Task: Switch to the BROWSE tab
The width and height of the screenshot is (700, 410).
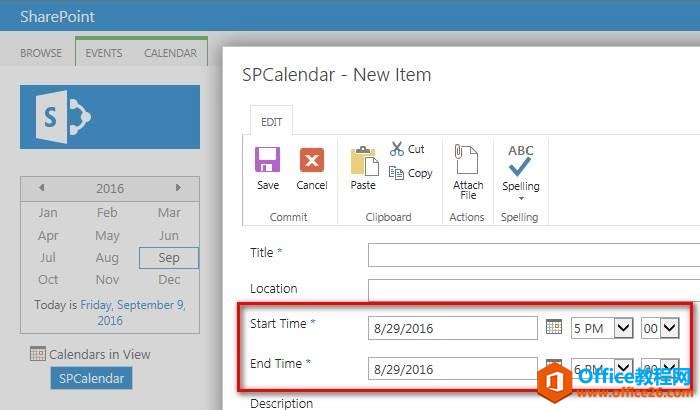Action: 41,53
